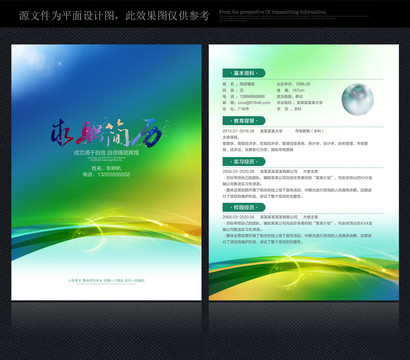Select the right resume content page
This screenshot has width=410, height=360.
[304, 172]
